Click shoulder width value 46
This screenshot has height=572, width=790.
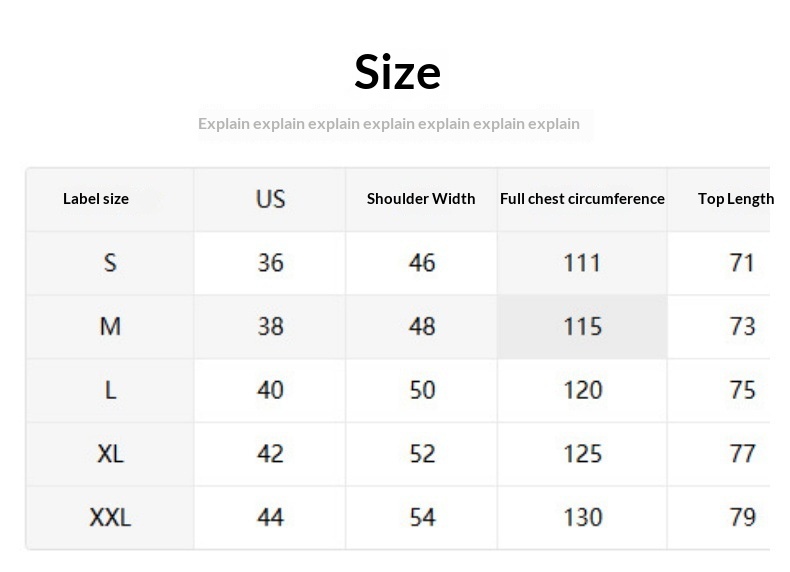point(422,263)
